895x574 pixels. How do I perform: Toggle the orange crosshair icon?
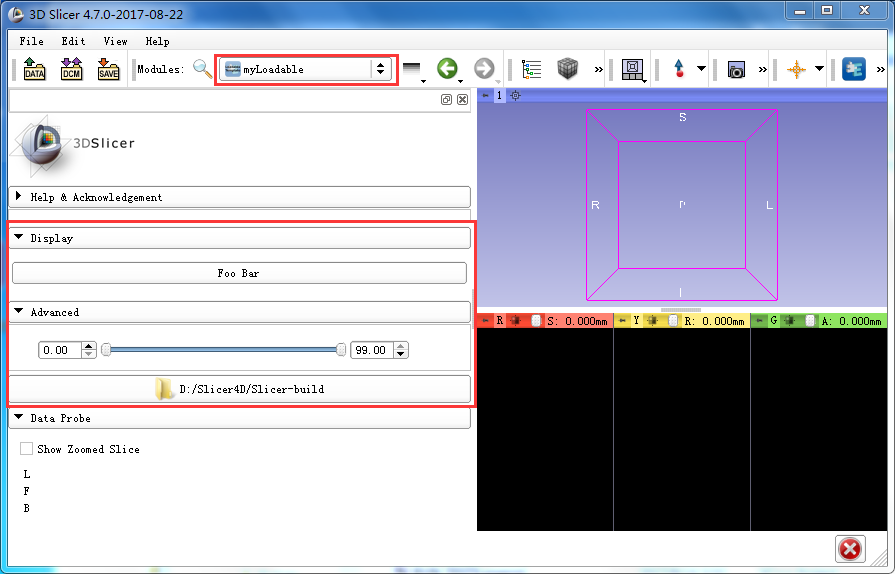pos(796,70)
